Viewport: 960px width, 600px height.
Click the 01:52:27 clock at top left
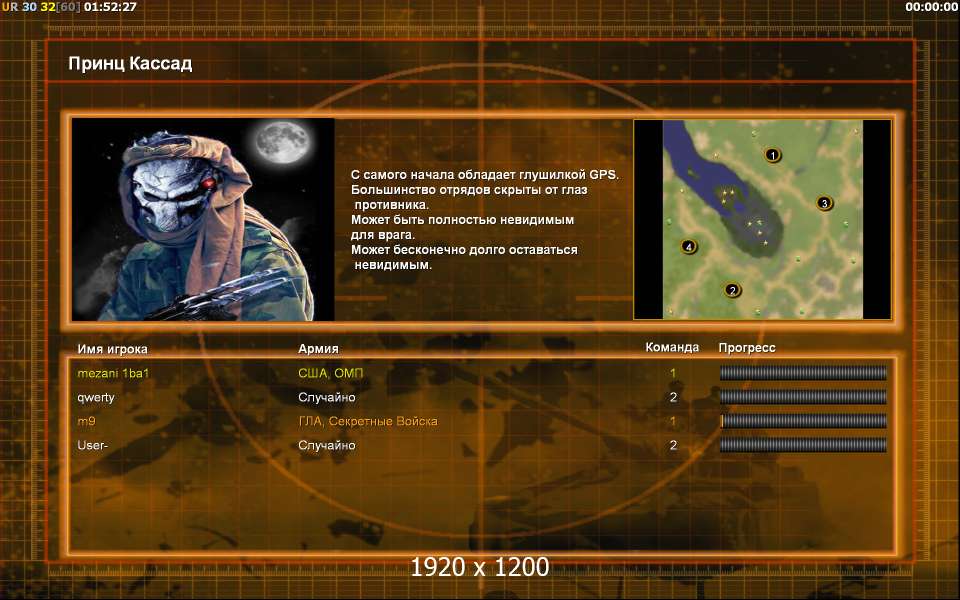110,7
